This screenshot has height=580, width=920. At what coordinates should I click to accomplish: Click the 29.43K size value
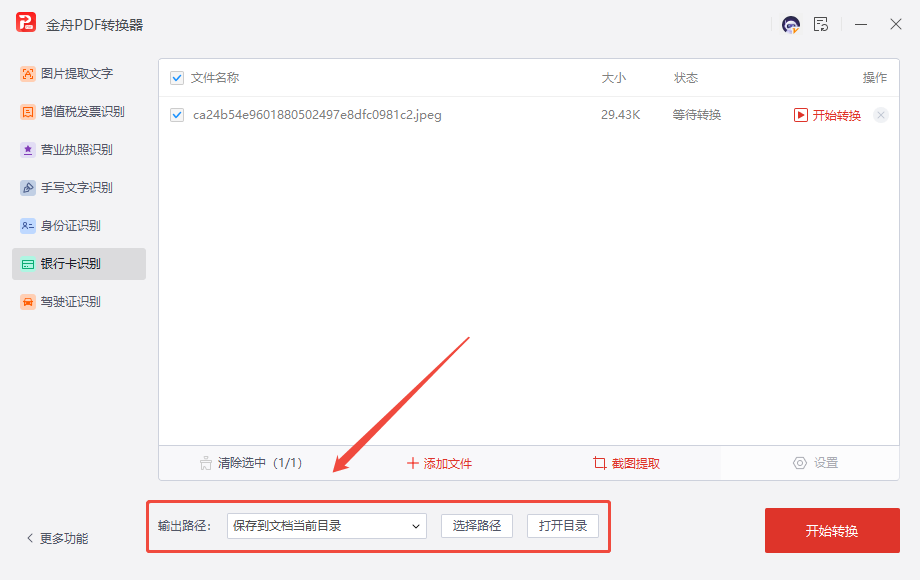pyautogui.click(x=620, y=115)
